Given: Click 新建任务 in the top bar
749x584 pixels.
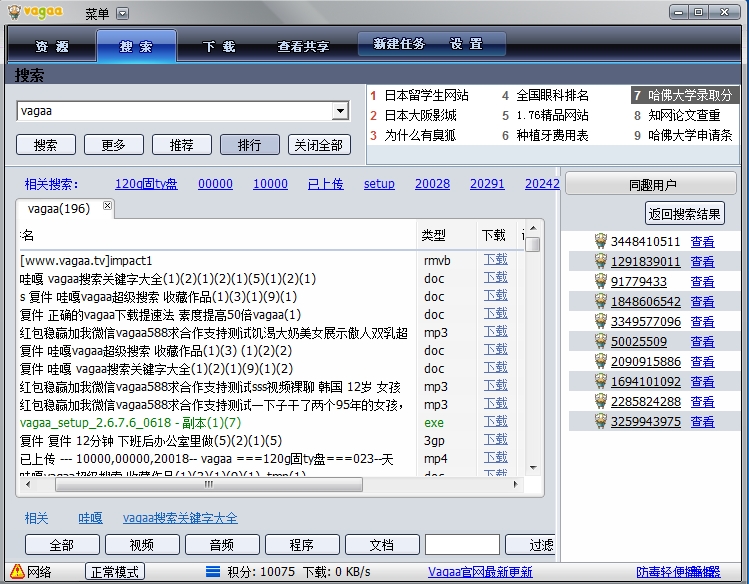Looking at the screenshot, I should 399,44.
